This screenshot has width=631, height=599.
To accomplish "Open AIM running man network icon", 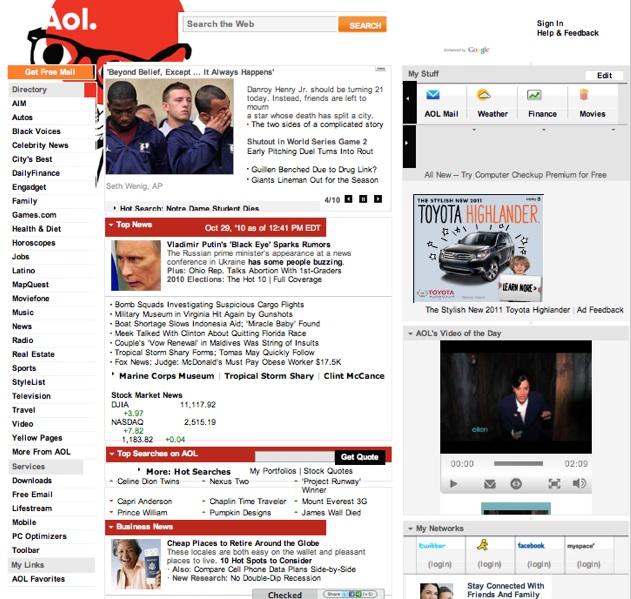I will click(x=483, y=545).
